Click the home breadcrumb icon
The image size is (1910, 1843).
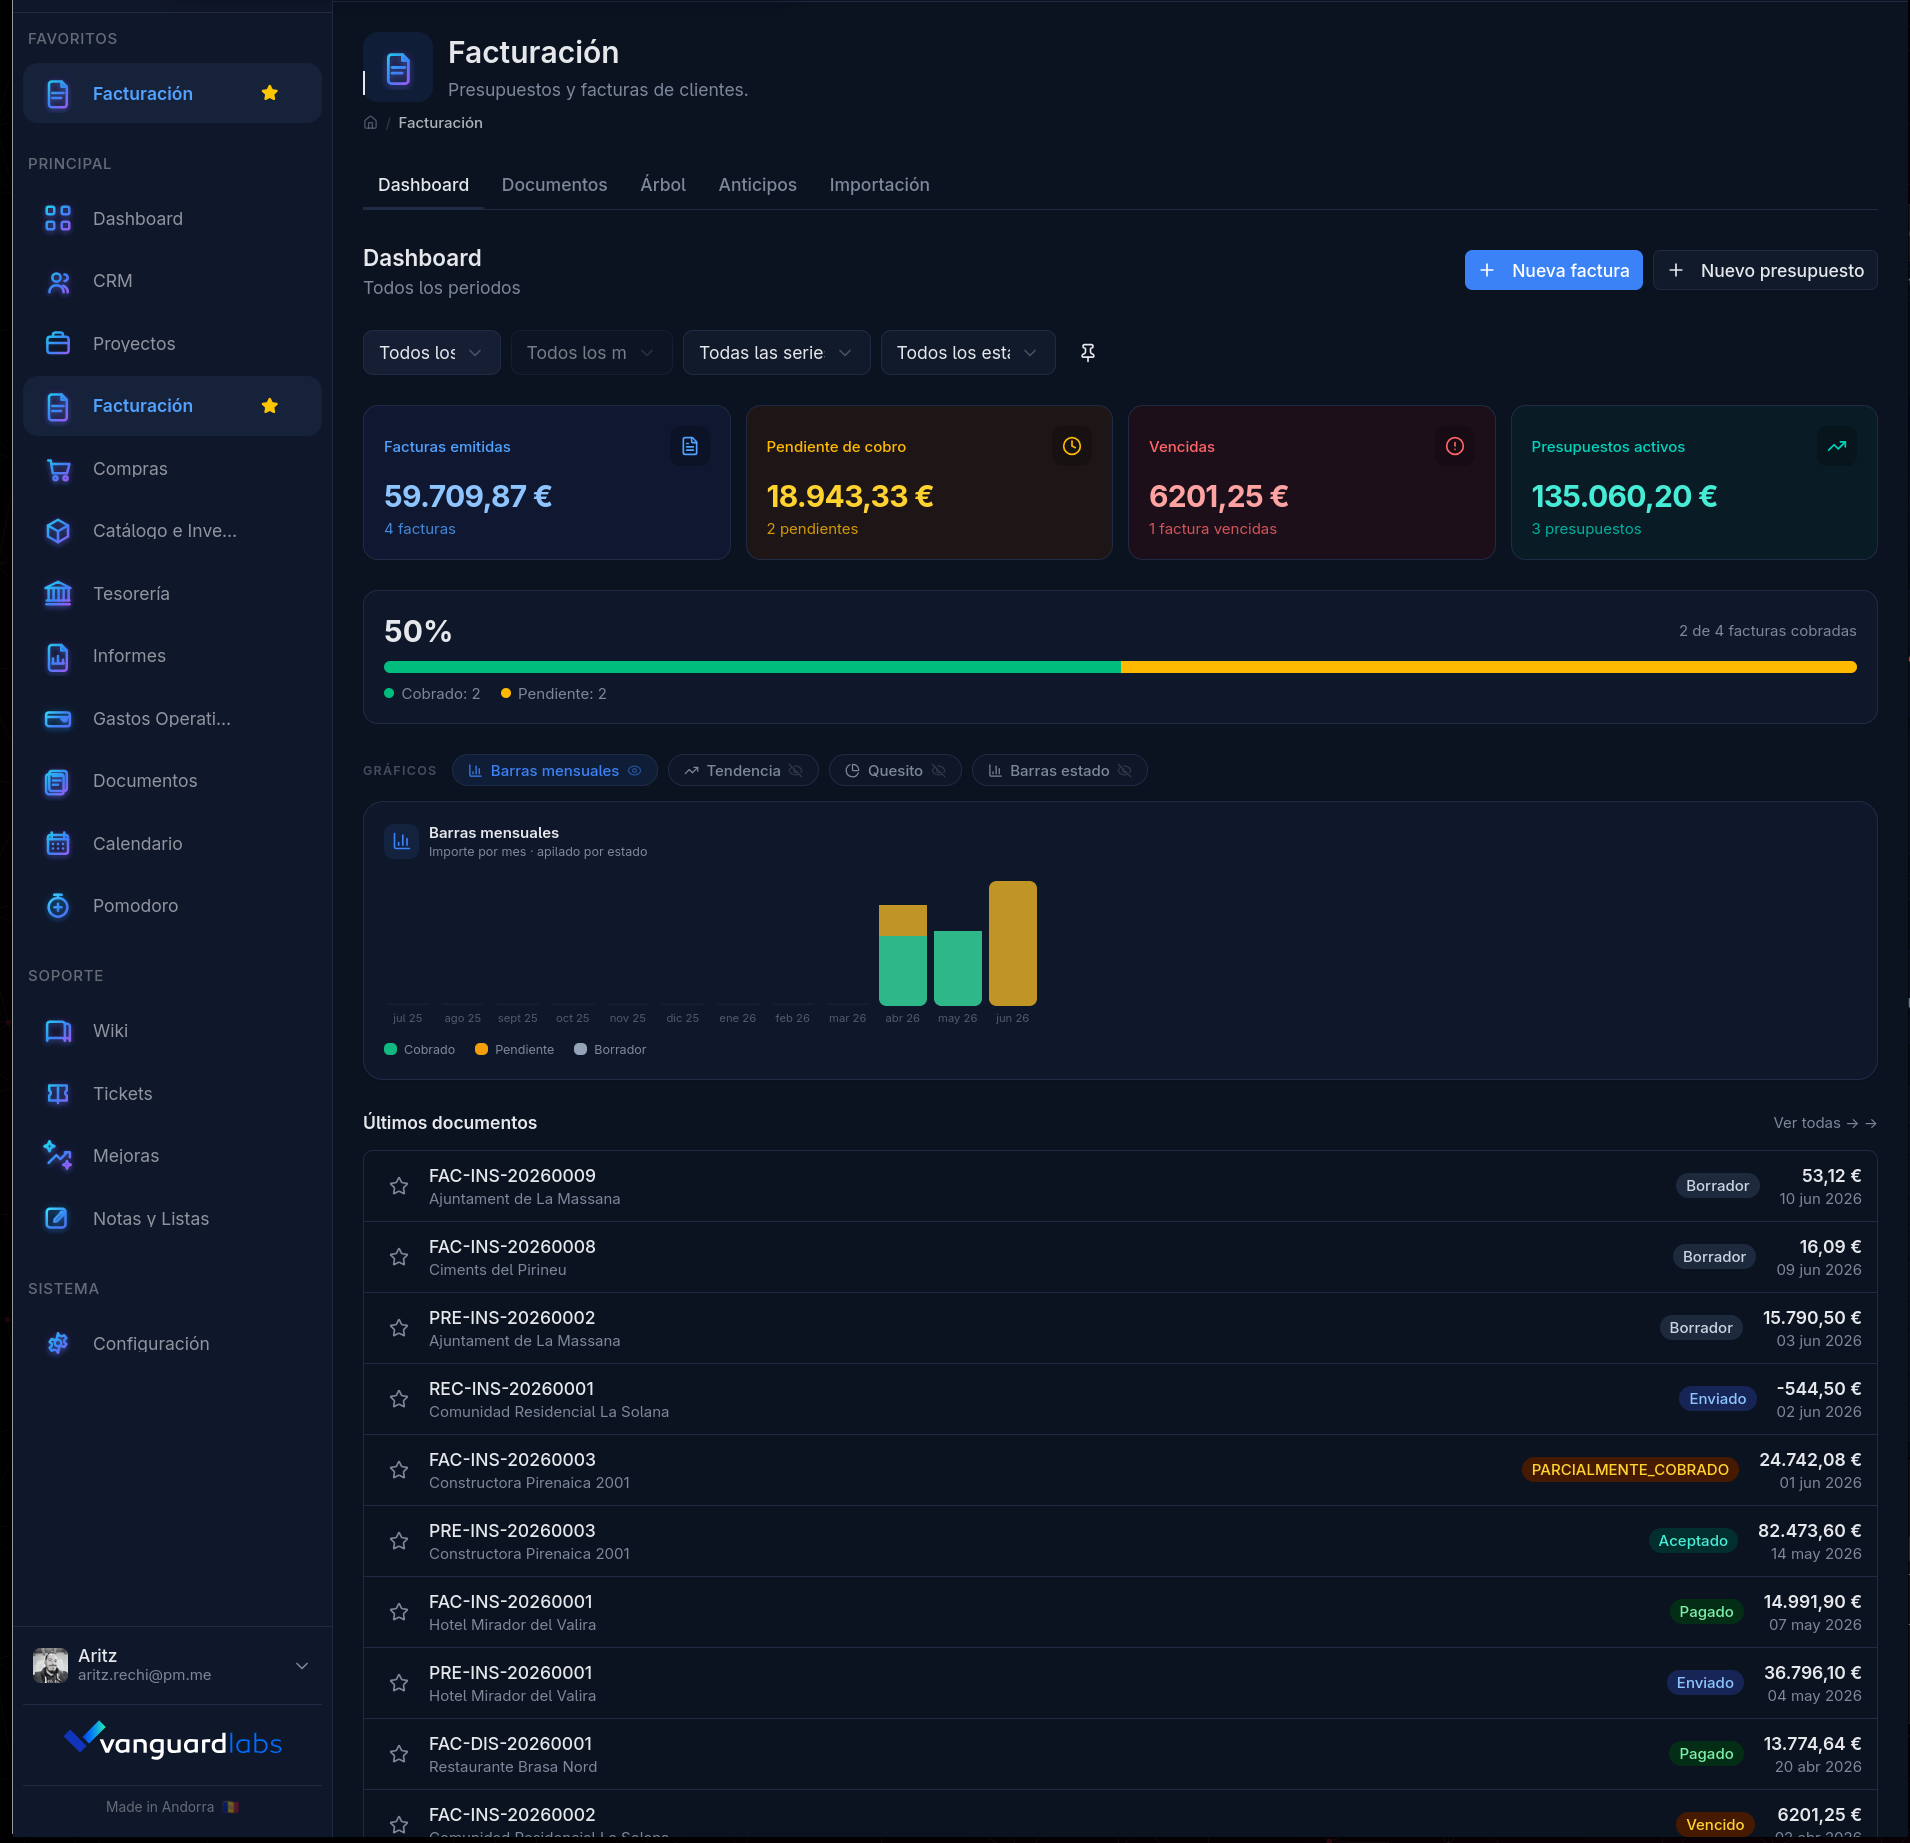370,123
